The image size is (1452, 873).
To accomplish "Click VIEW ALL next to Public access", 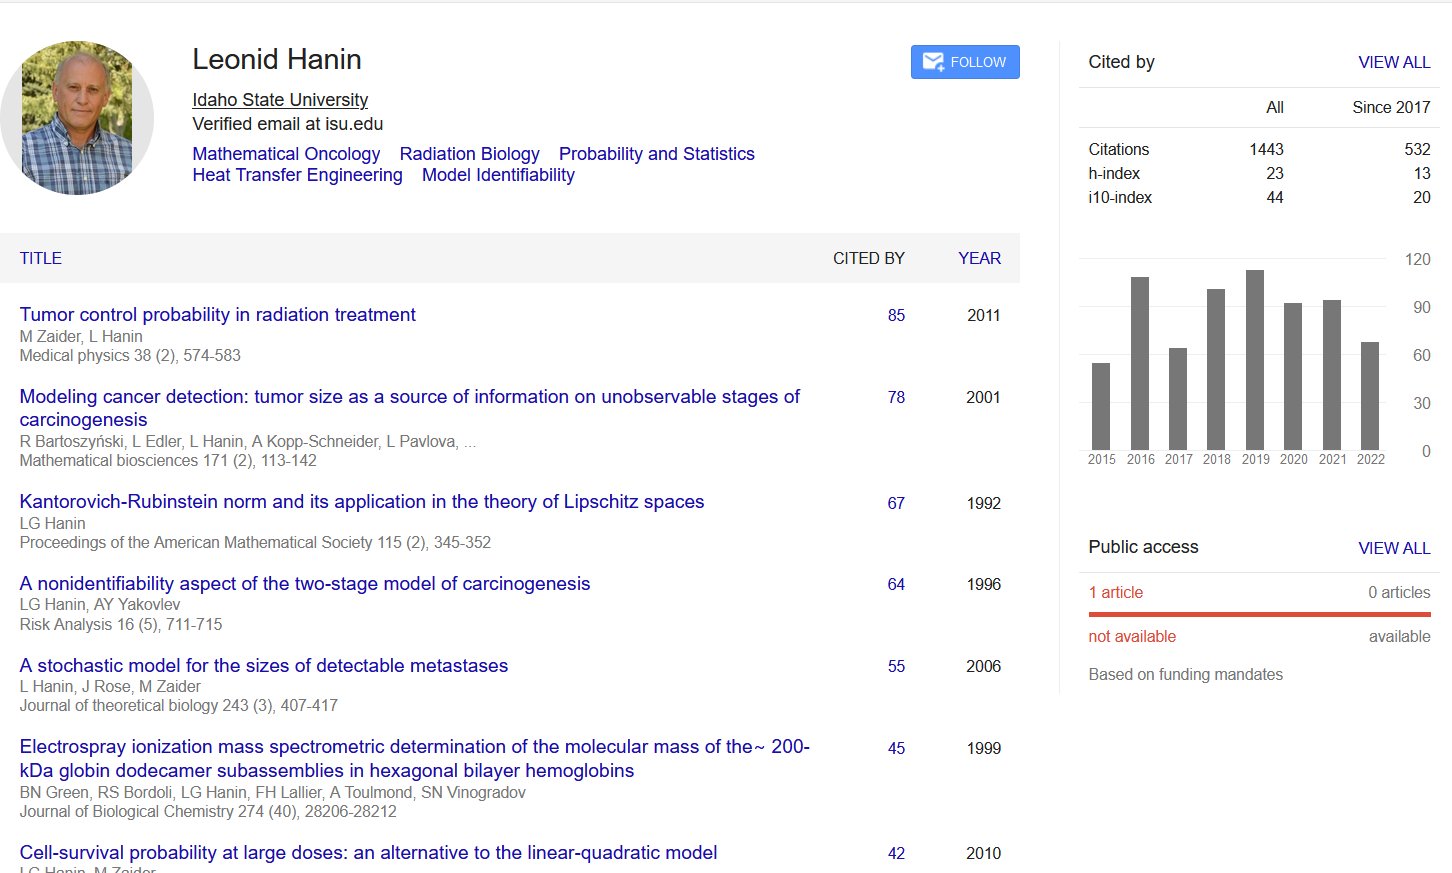I will [x=1394, y=548].
